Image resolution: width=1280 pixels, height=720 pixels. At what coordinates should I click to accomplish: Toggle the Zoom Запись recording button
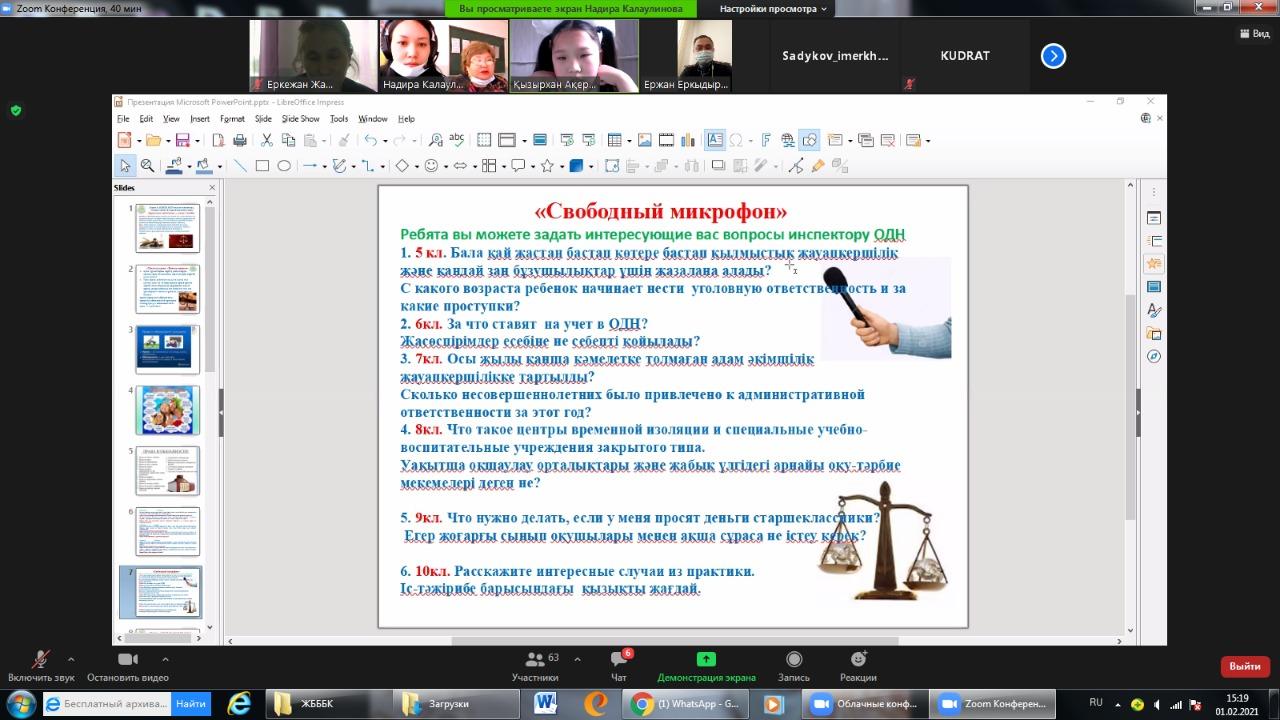coord(794,665)
